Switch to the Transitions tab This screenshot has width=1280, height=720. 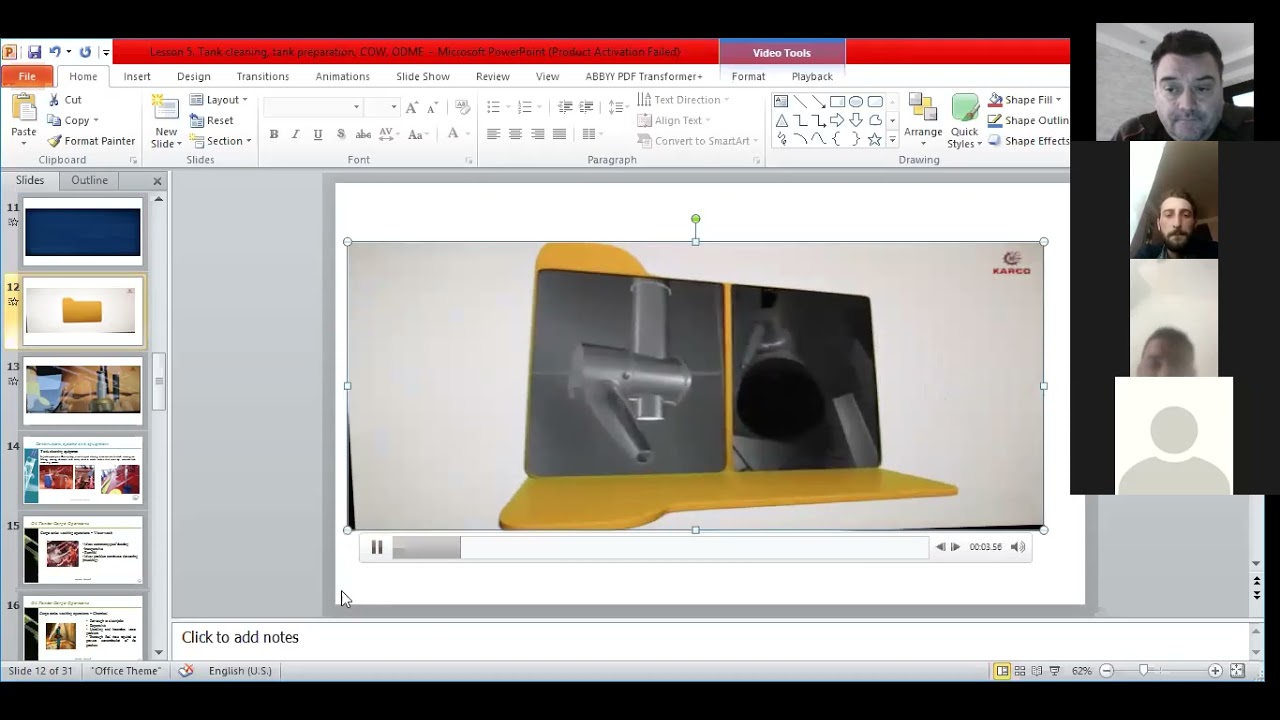click(x=263, y=76)
